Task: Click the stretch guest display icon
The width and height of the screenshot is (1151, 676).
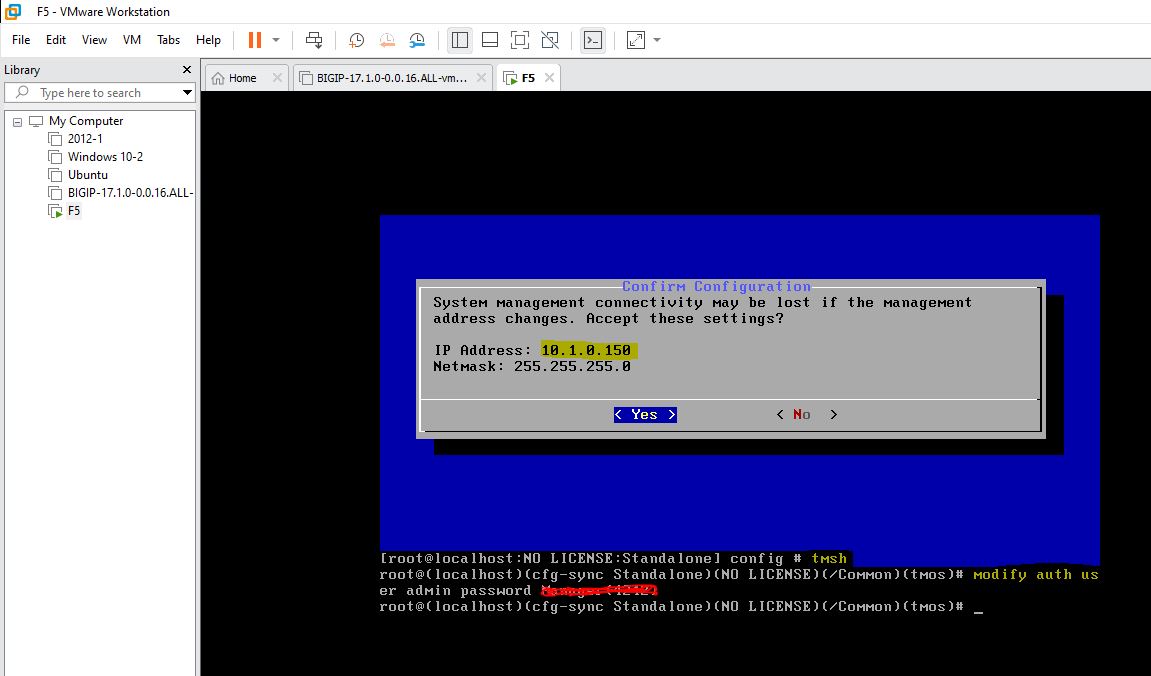Action: pos(636,40)
